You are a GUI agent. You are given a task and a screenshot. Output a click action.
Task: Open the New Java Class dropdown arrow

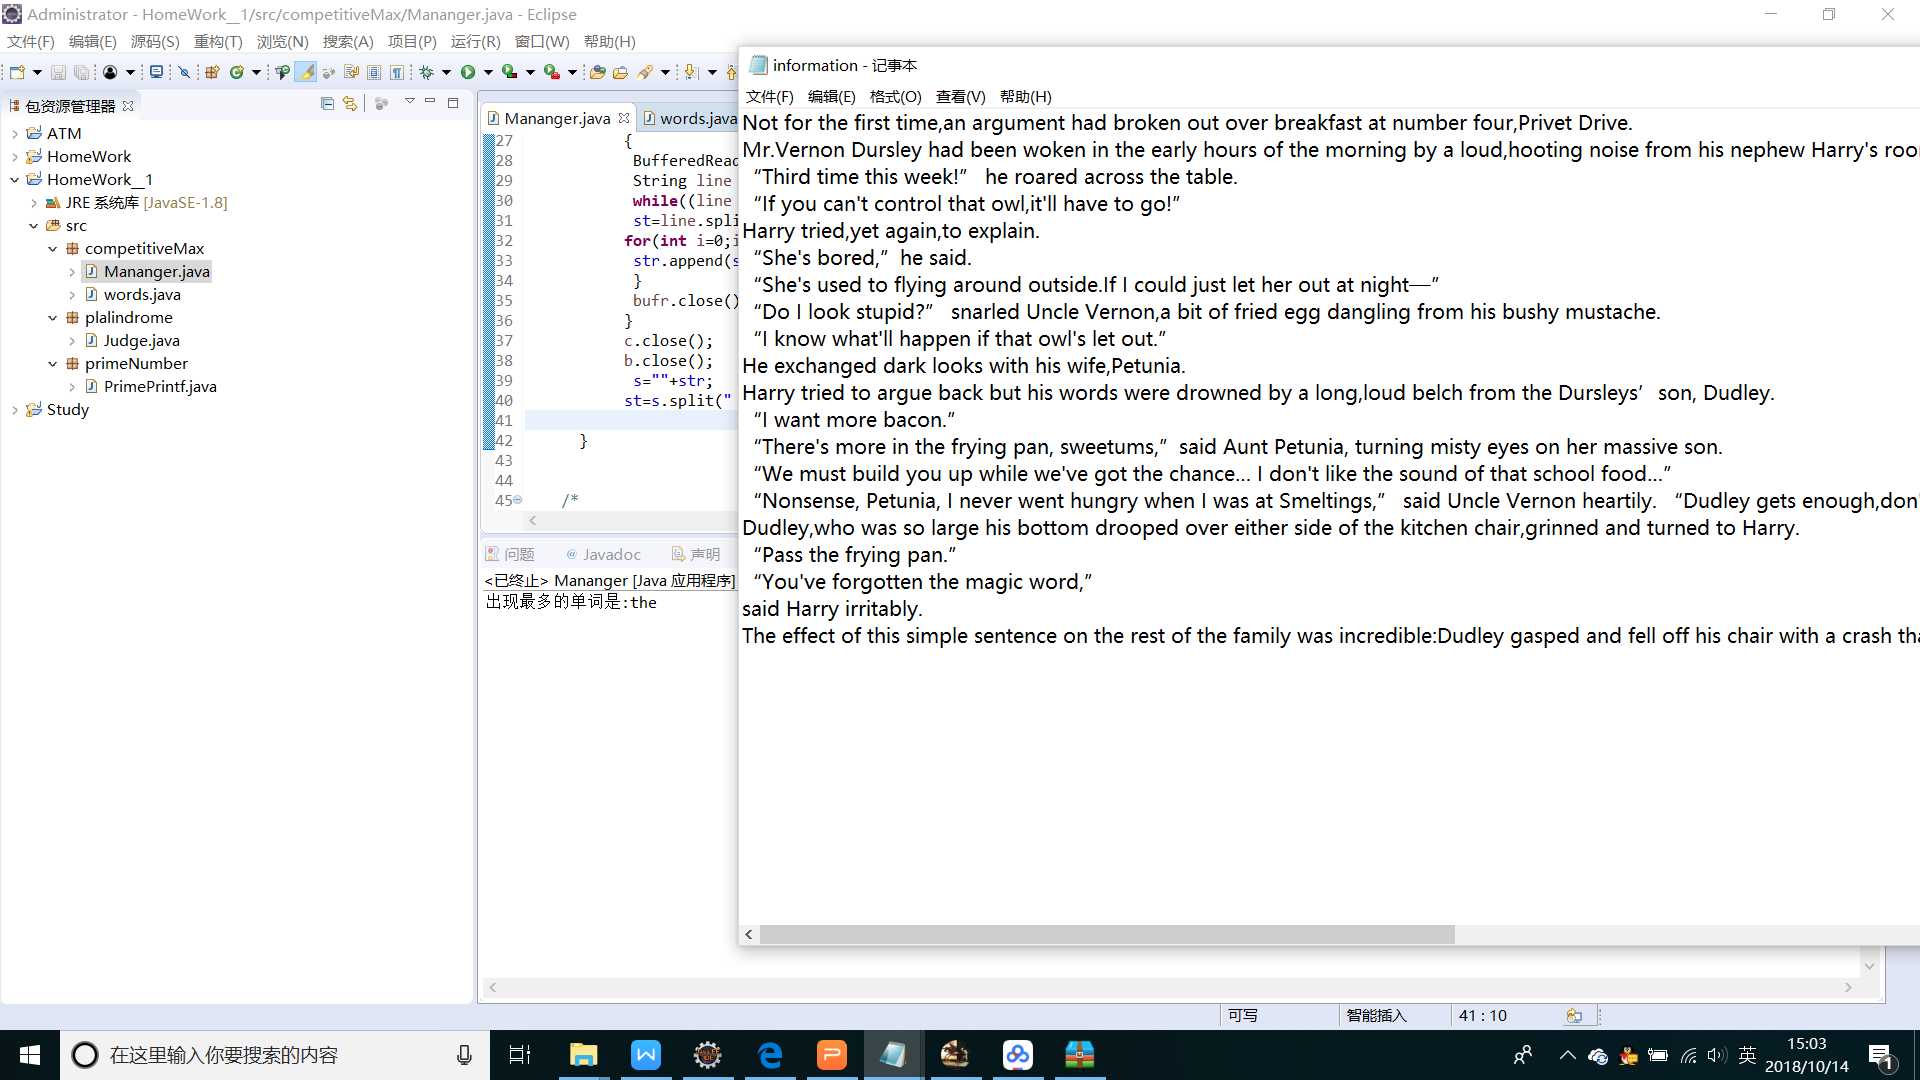[256, 72]
